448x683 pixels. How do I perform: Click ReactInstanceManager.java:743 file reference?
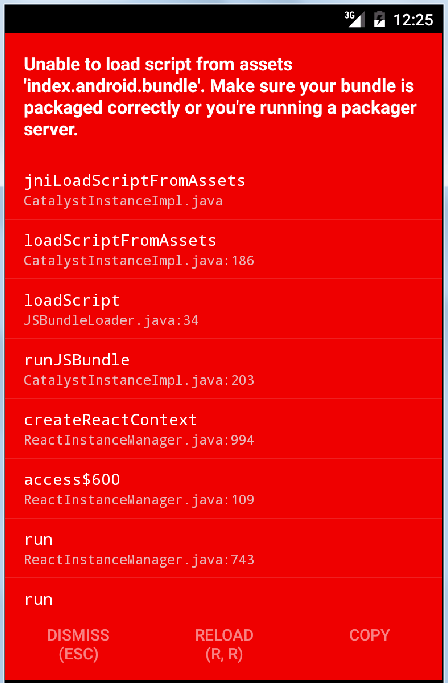coord(139,559)
